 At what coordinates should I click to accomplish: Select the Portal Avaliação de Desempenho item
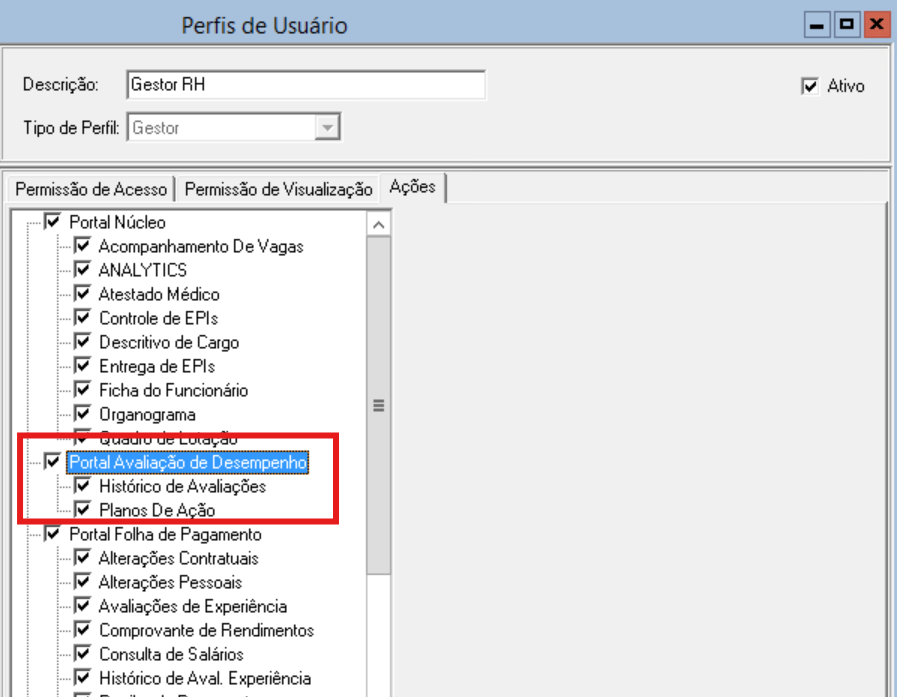pyautogui.click(x=188, y=462)
